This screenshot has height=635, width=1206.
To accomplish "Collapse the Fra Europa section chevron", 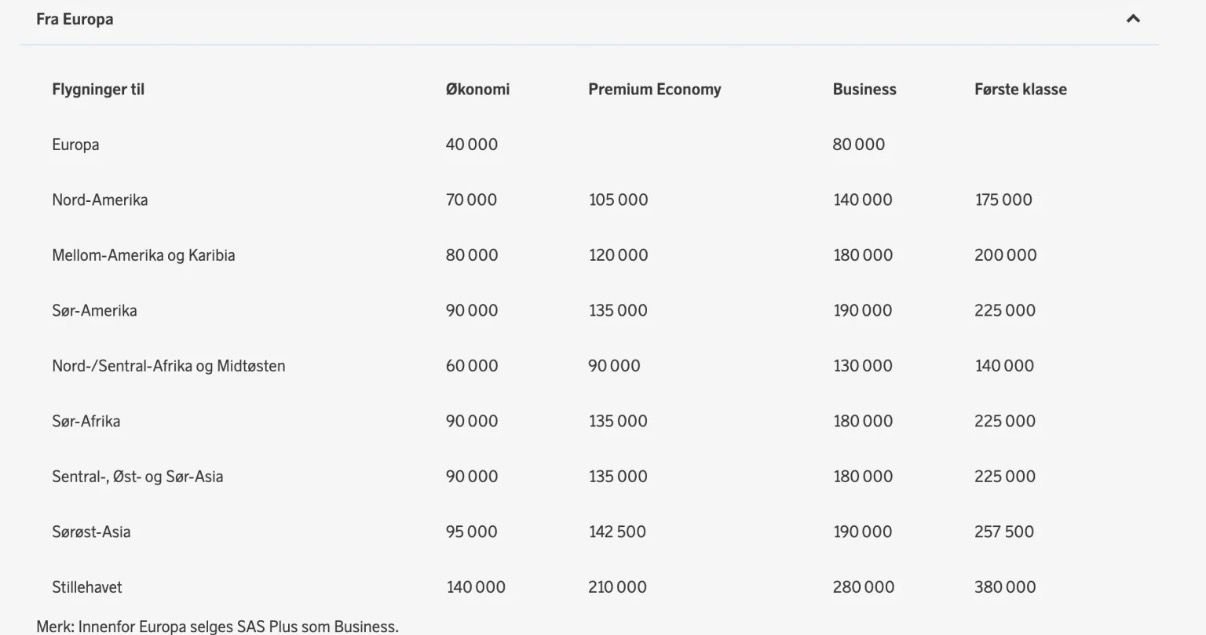I will pyautogui.click(x=1132, y=19).
